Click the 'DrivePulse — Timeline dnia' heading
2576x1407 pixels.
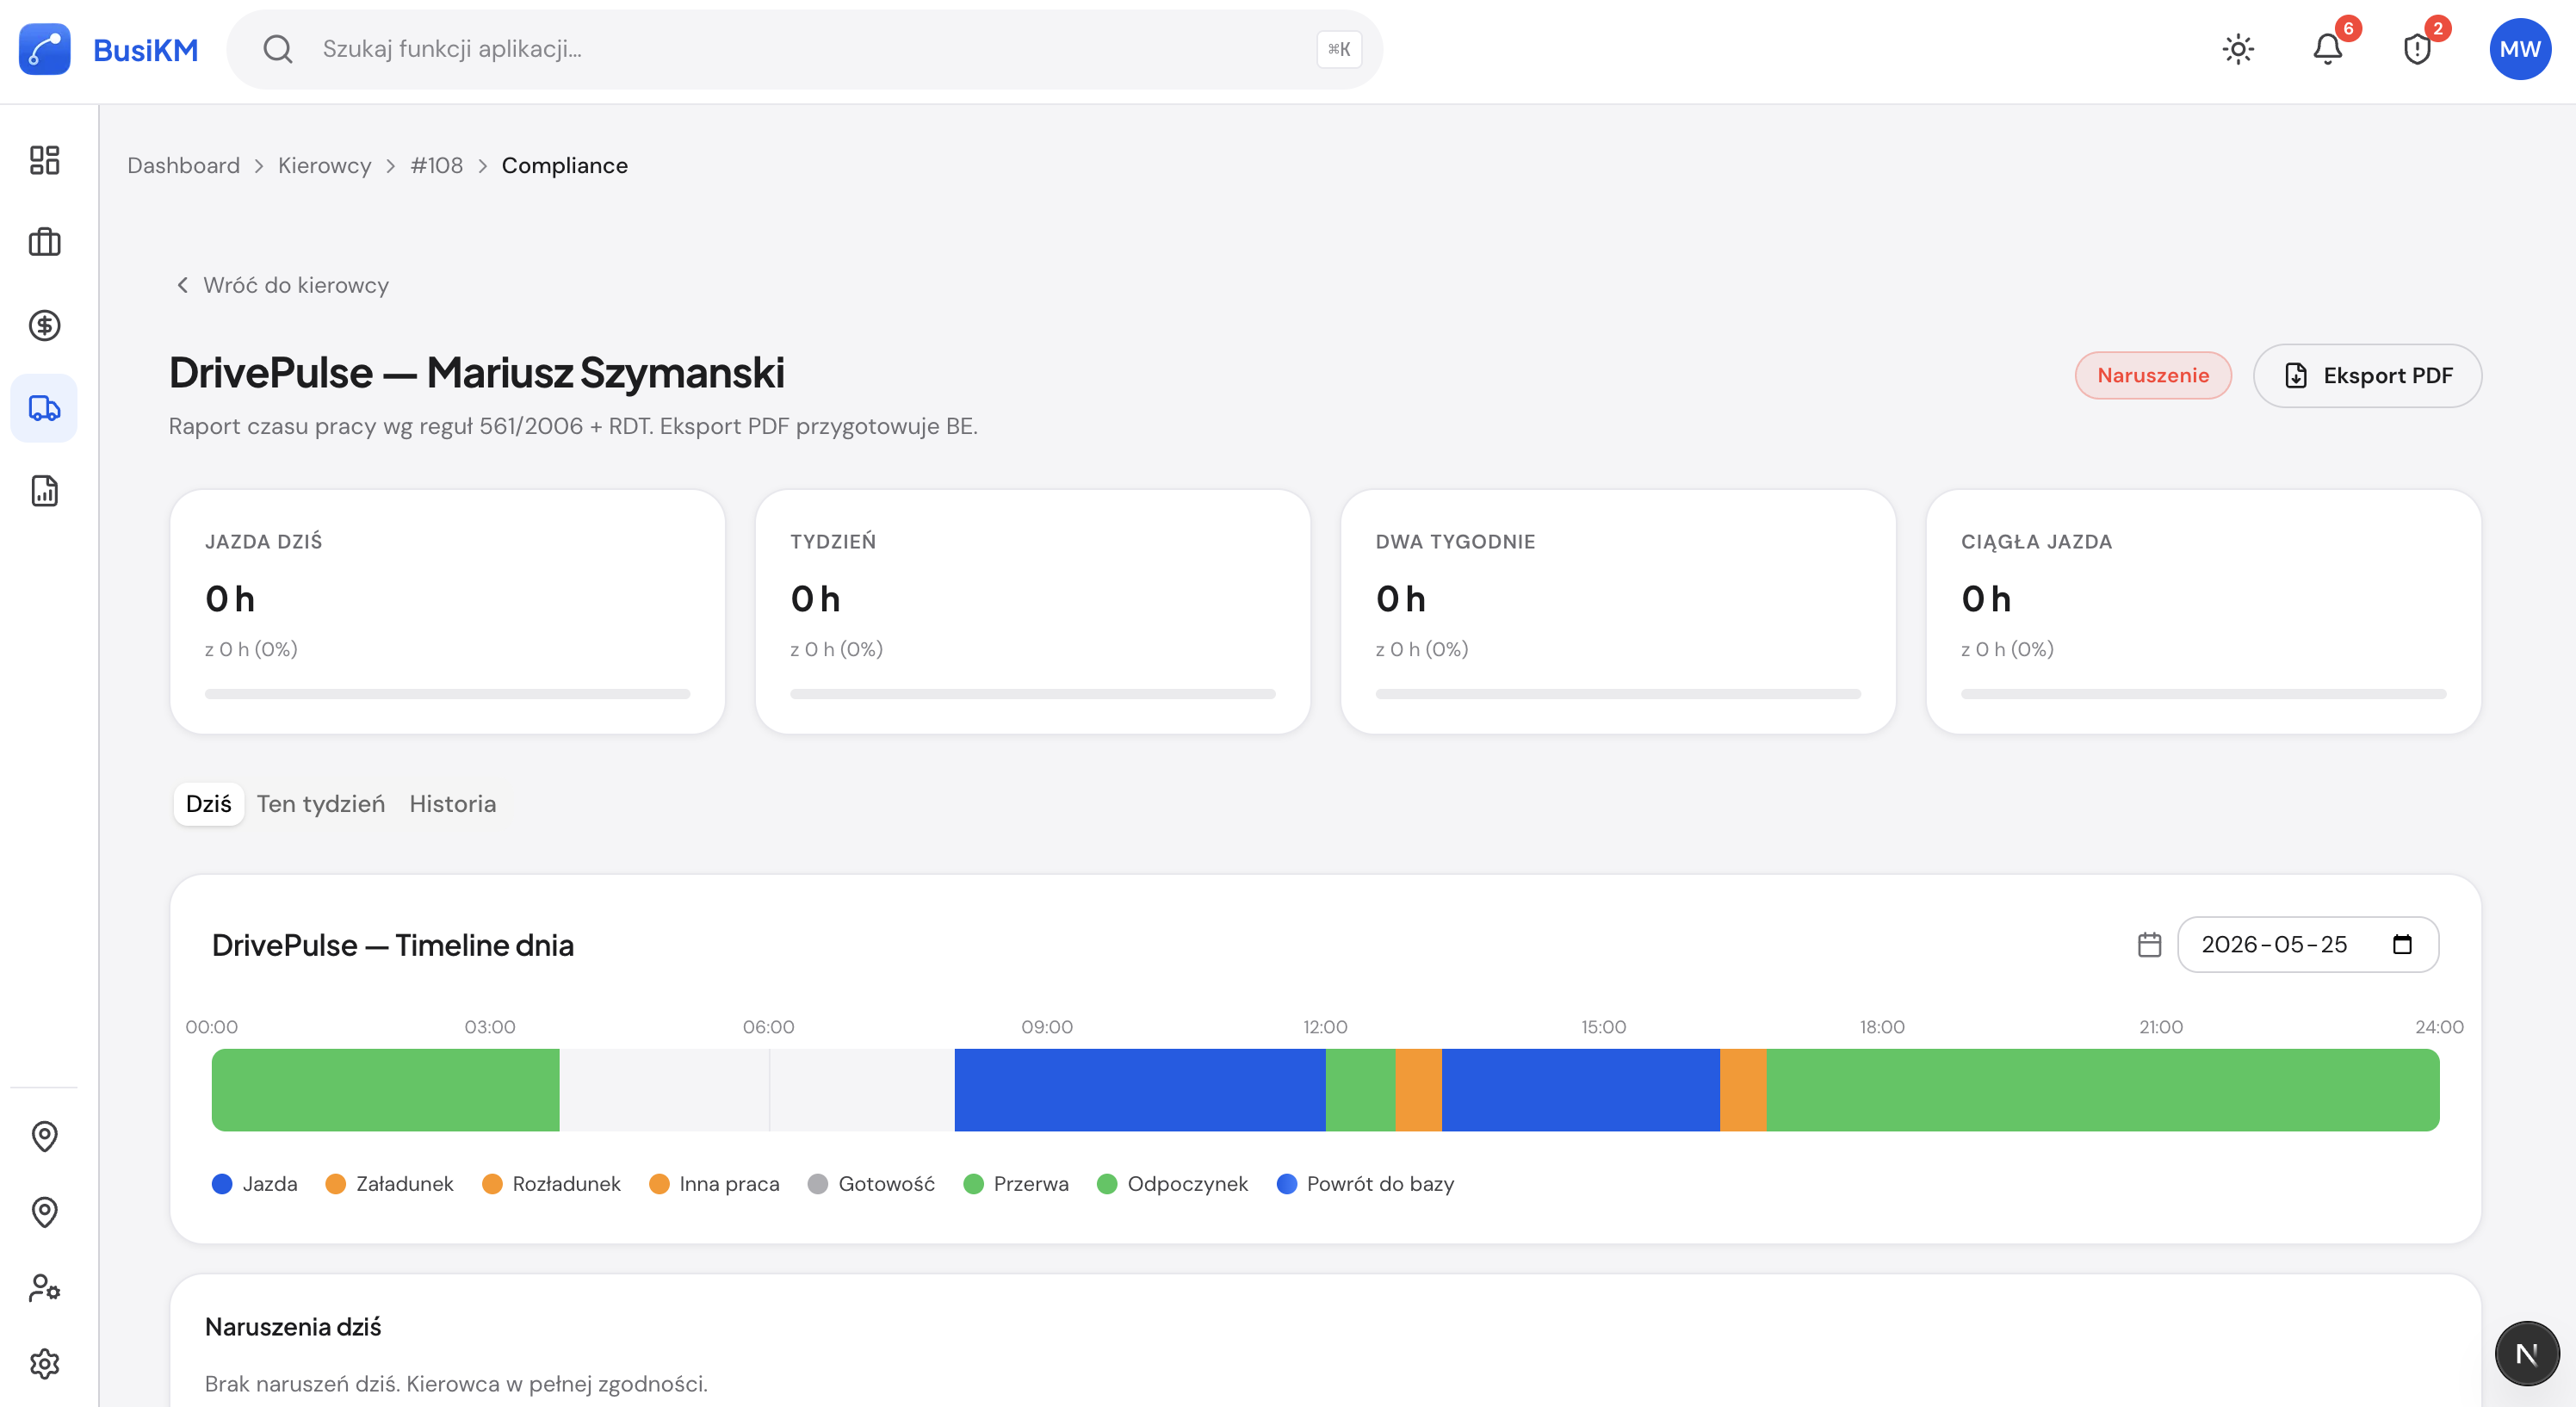(393, 945)
